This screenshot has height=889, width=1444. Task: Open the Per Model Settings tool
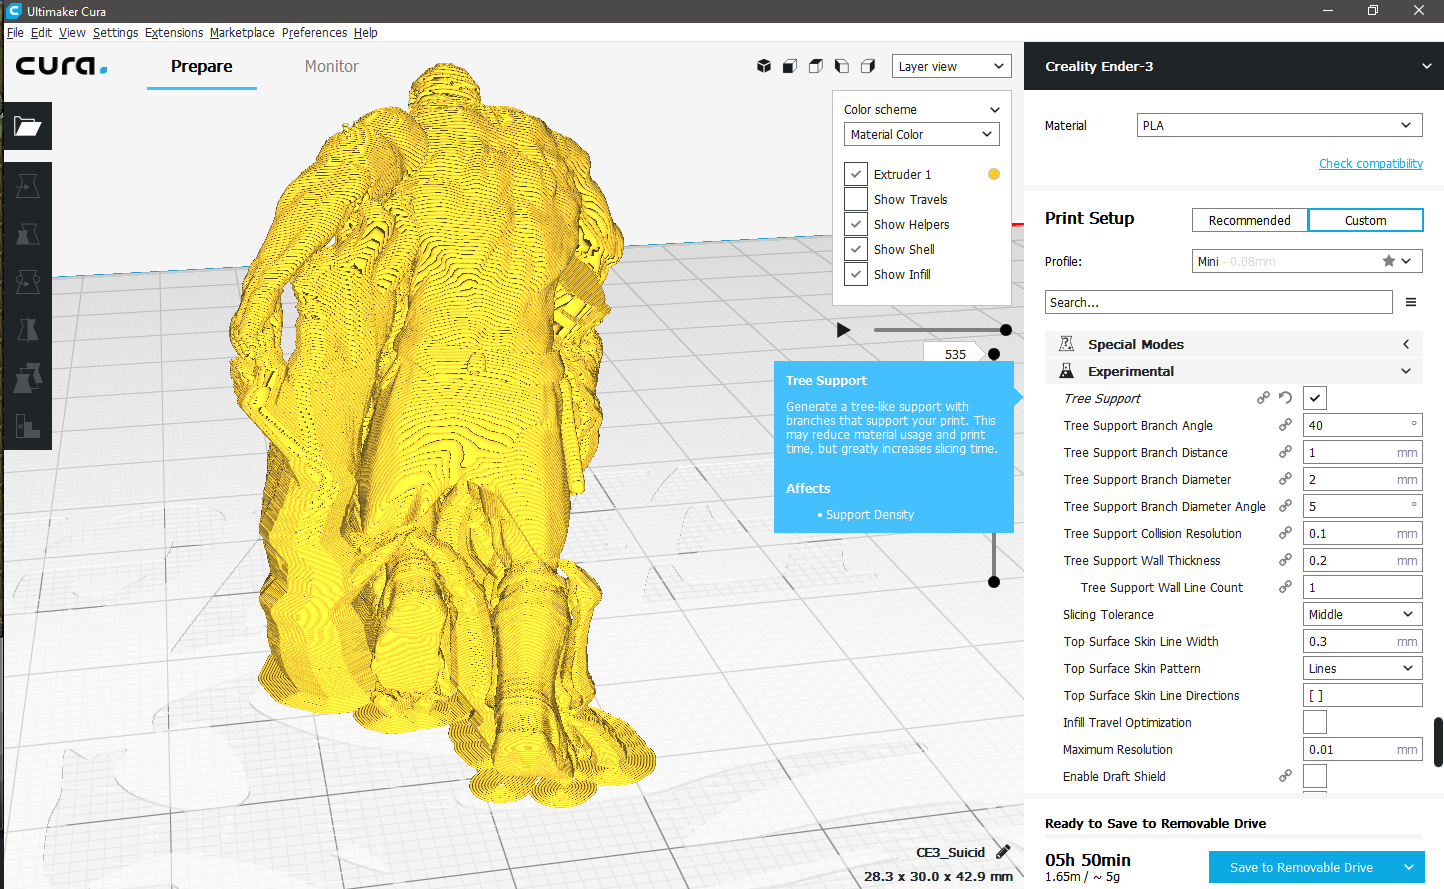coord(27,378)
